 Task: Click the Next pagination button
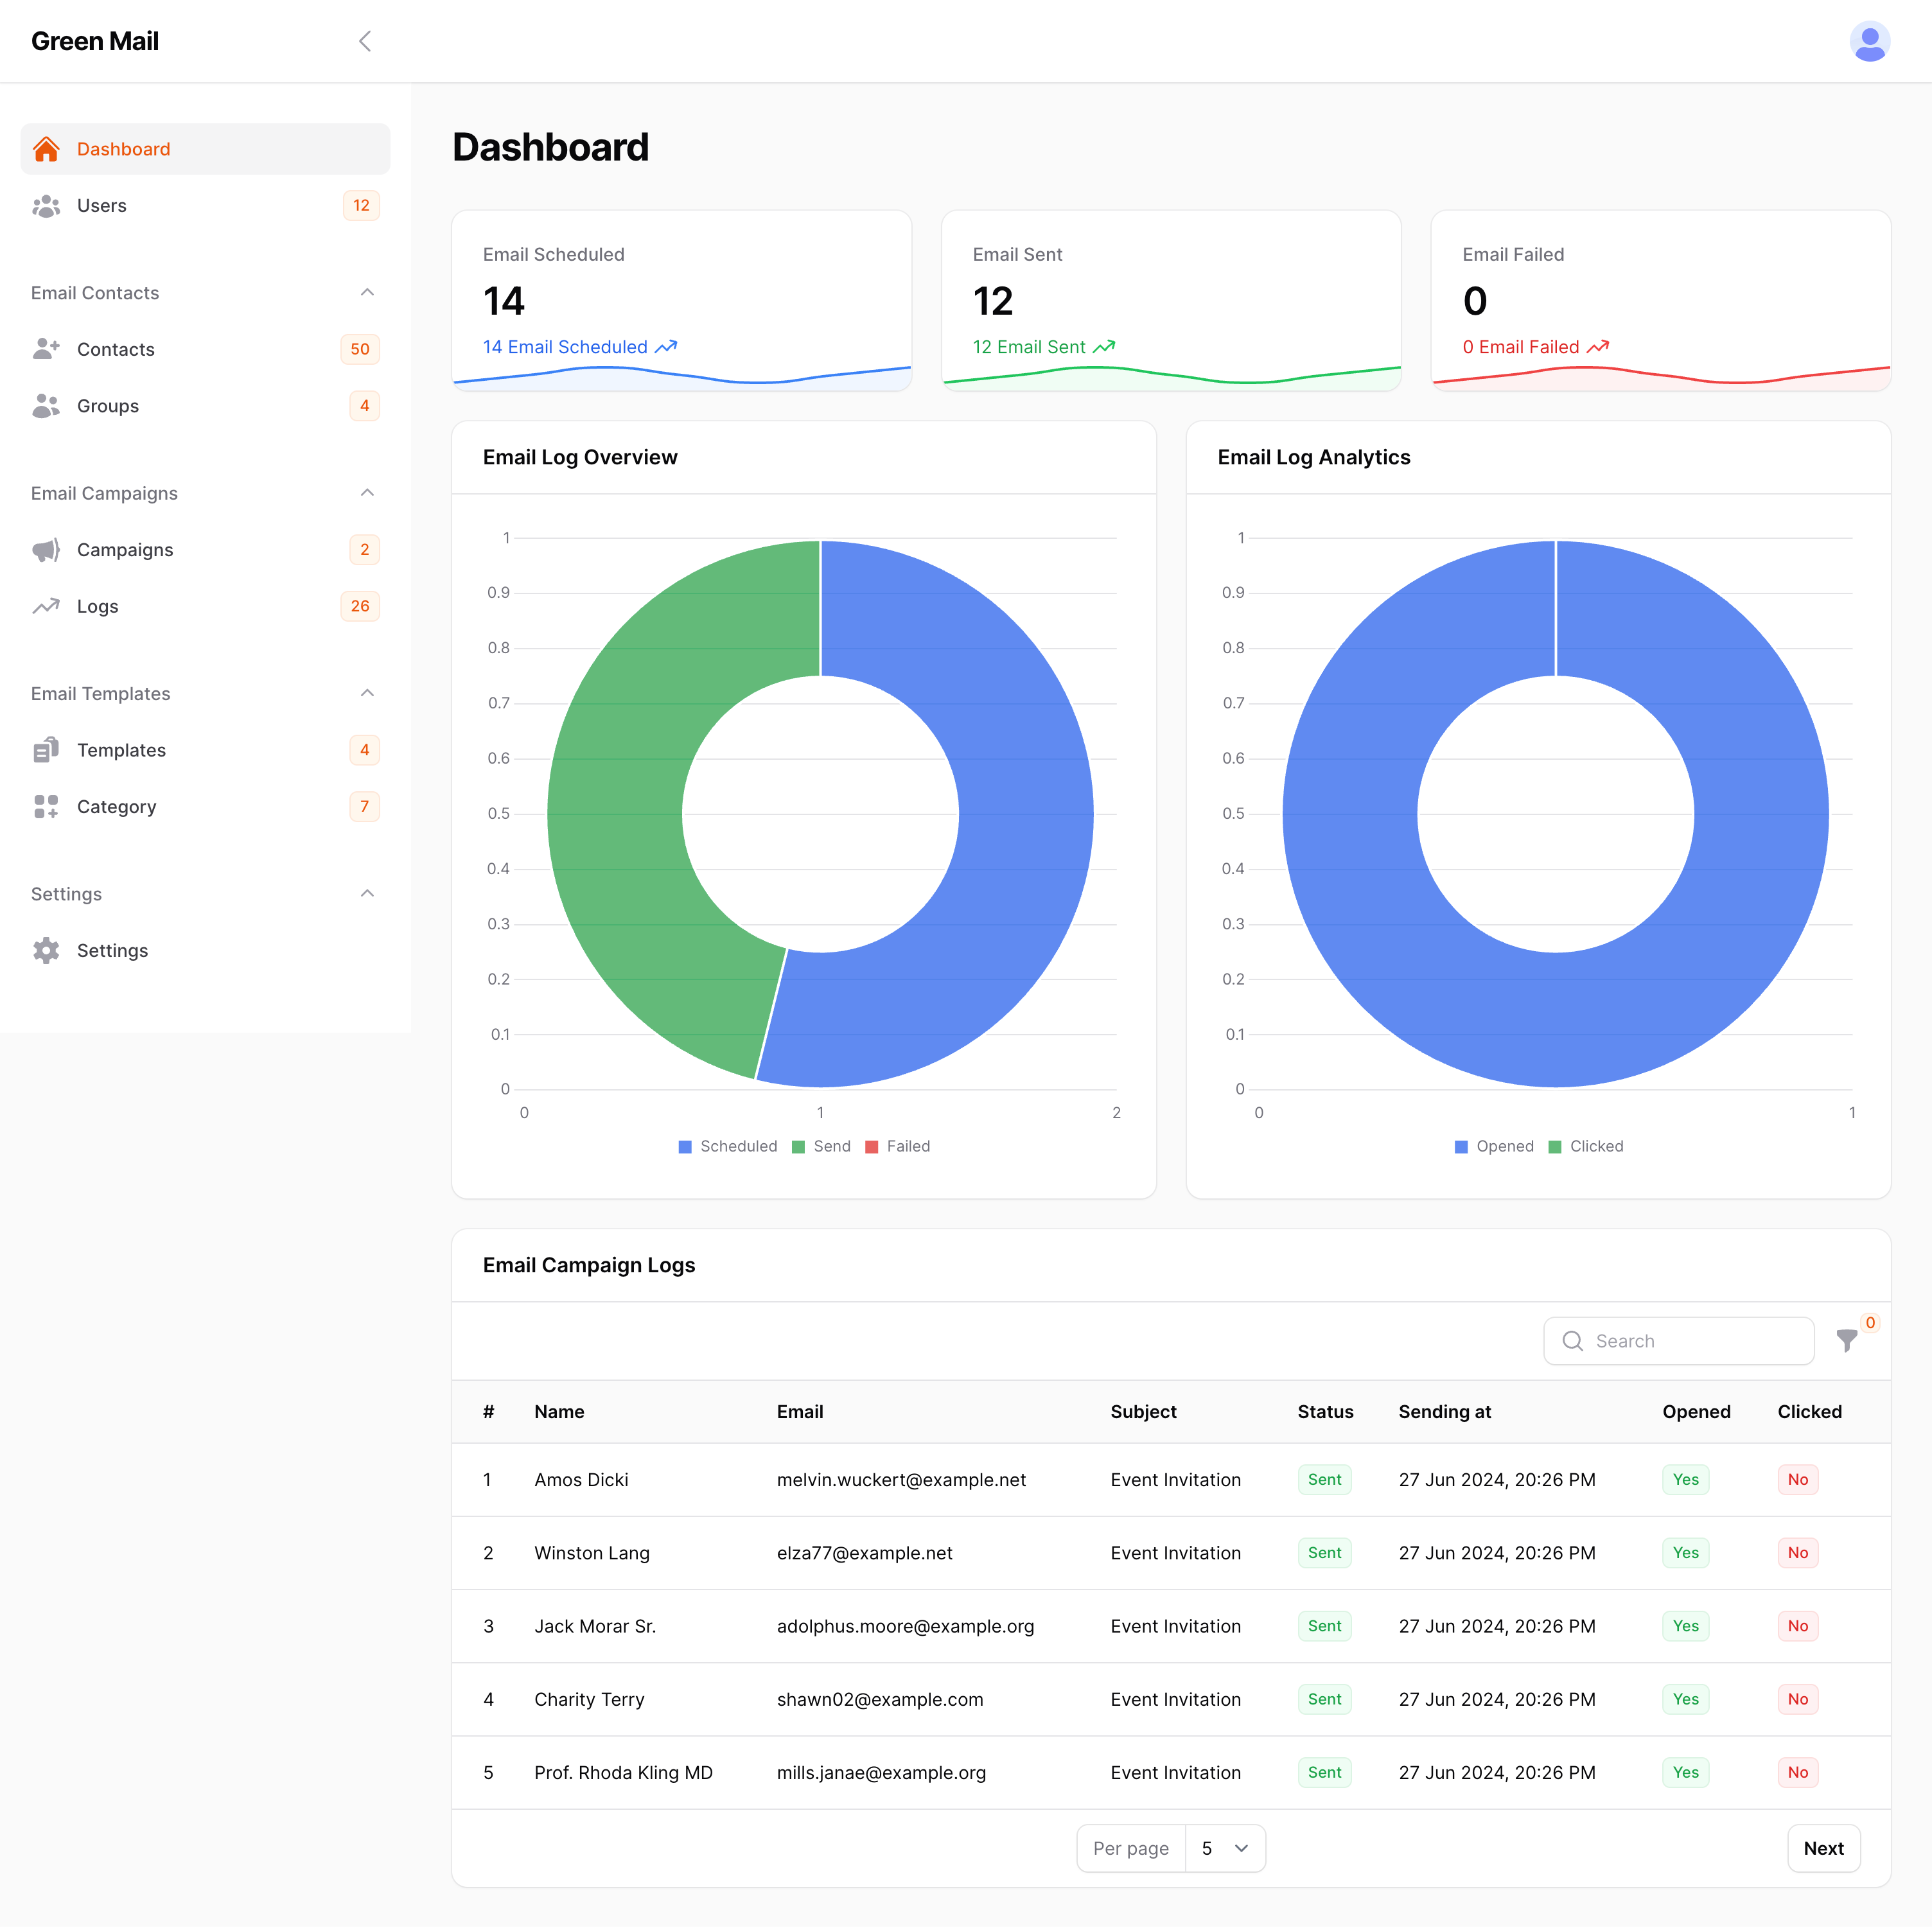pyautogui.click(x=1823, y=1848)
